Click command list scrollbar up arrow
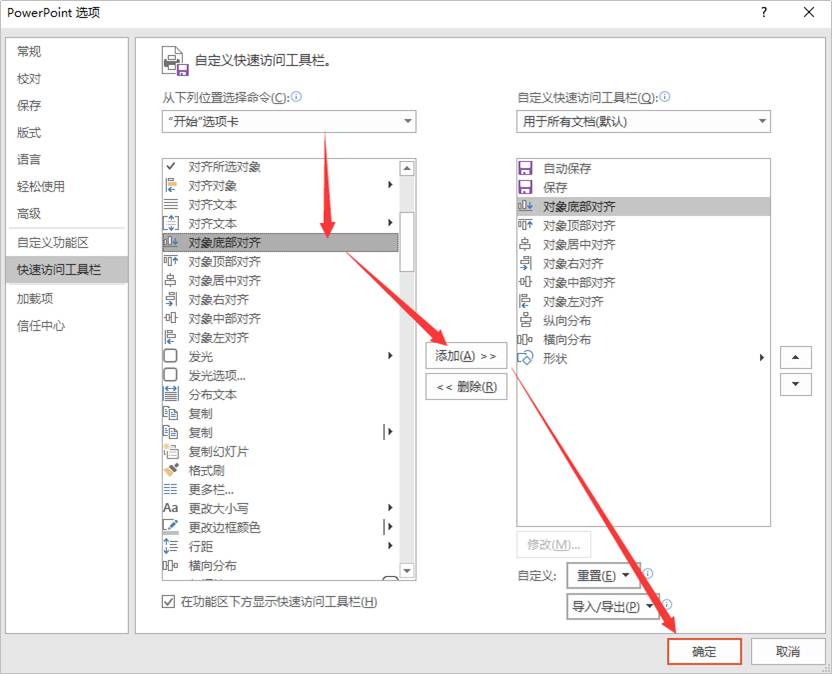The width and height of the screenshot is (832, 674). point(407,169)
